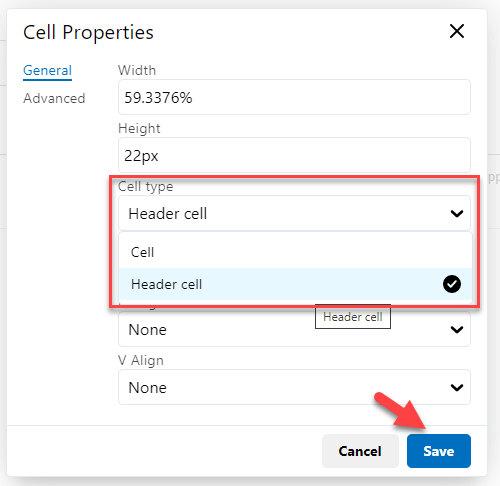Select the highlighted Header cell list option

tap(295, 284)
